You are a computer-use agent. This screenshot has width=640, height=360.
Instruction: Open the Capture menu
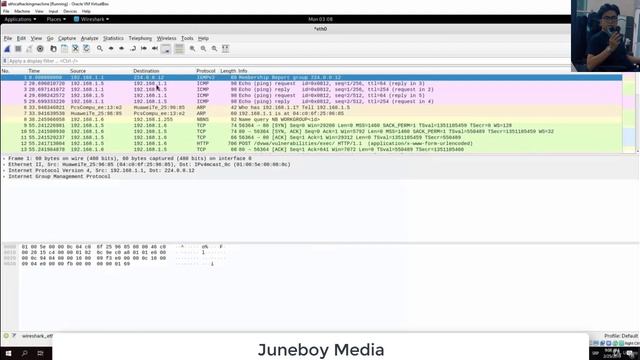67,38
